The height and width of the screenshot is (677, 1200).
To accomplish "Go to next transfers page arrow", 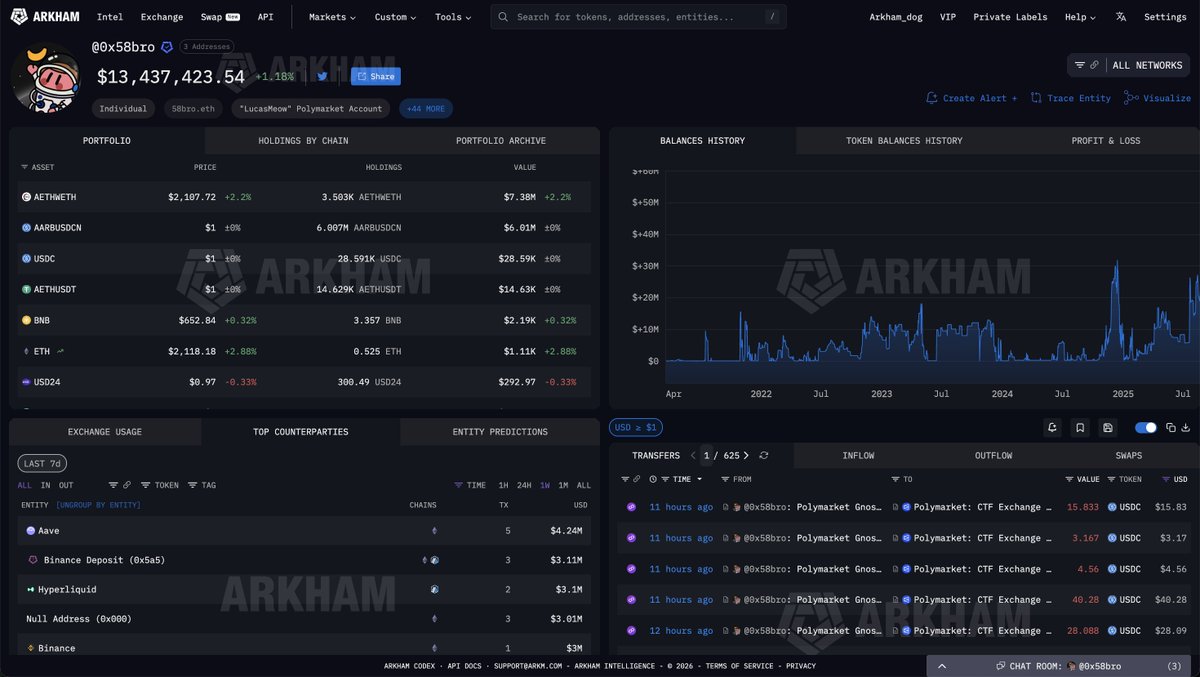I will pos(746,456).
